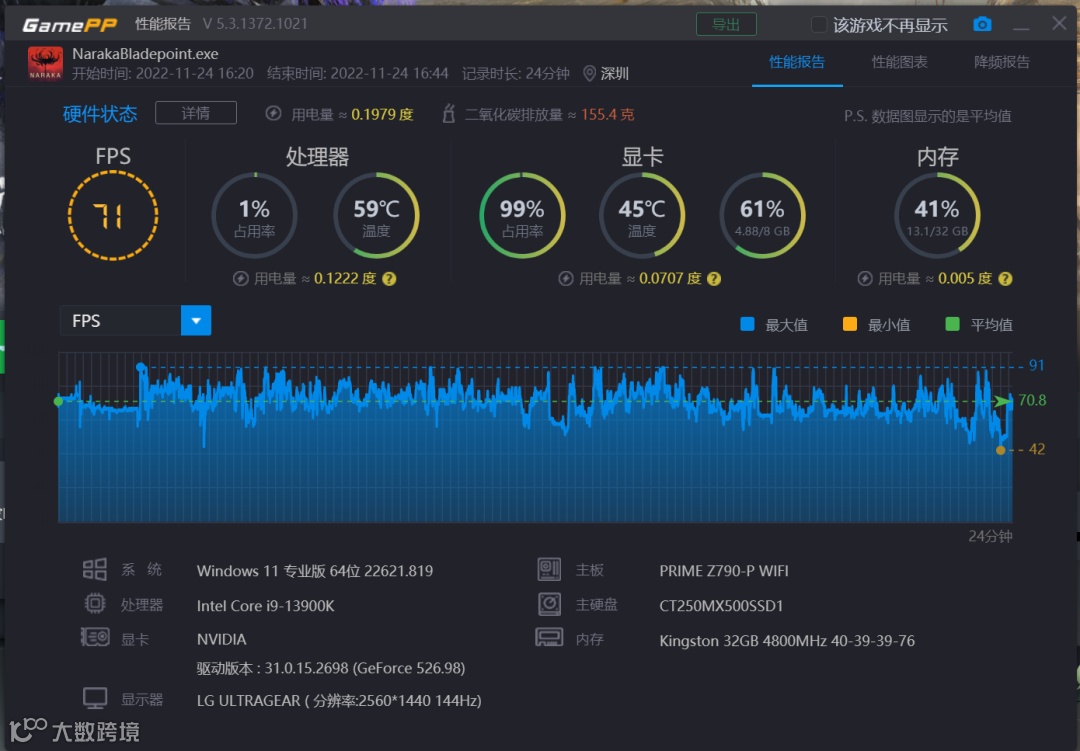The width and height of the screenshot is (1080, 751).
Task: Click the RAM module icon beside 内存
Action: [x=549, y=637]
